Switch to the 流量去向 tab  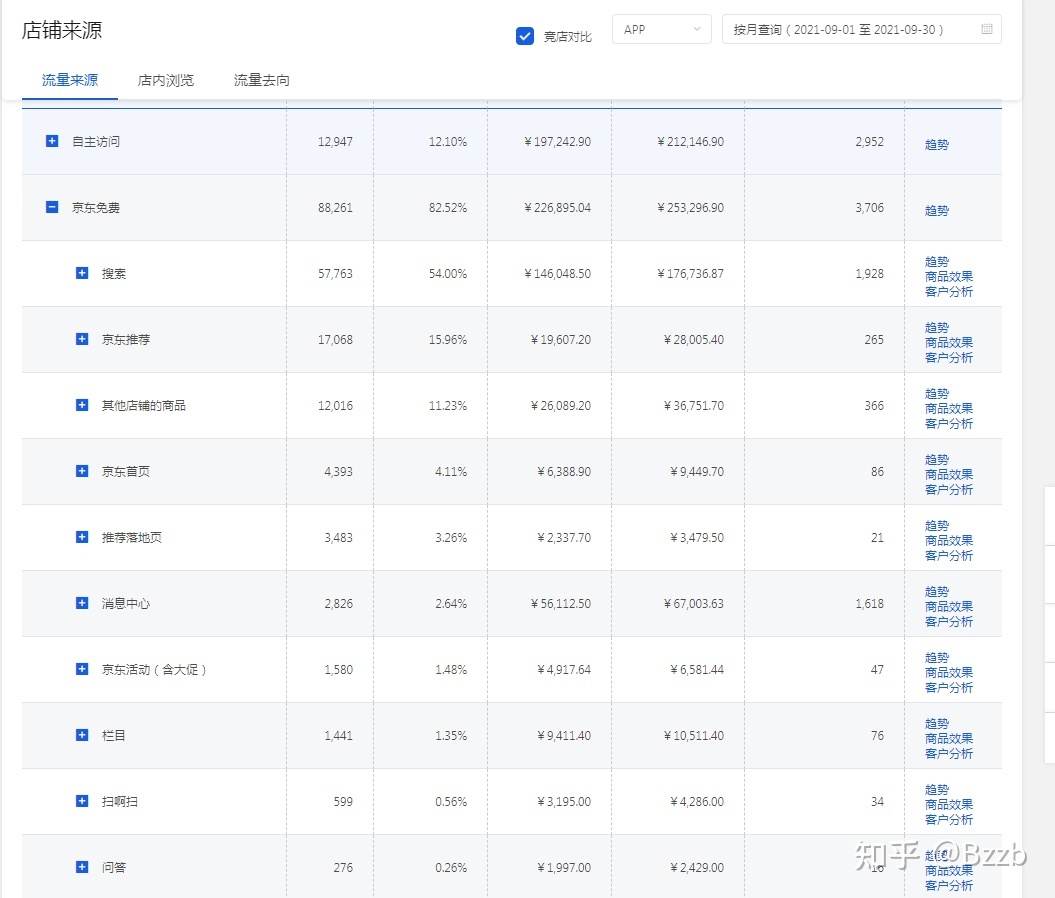[x=262, y=81]
